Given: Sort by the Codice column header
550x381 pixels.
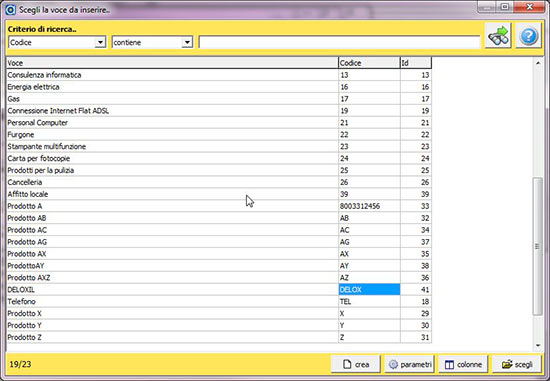Looking at the screenshot, I should click(369, 63).
